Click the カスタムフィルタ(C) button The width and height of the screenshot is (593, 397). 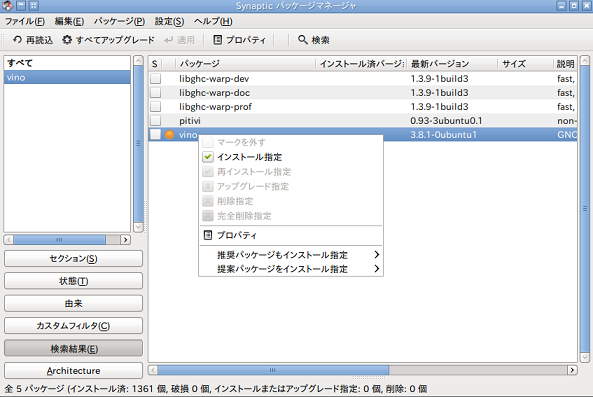pyautogui.click(x=73, y=326)
